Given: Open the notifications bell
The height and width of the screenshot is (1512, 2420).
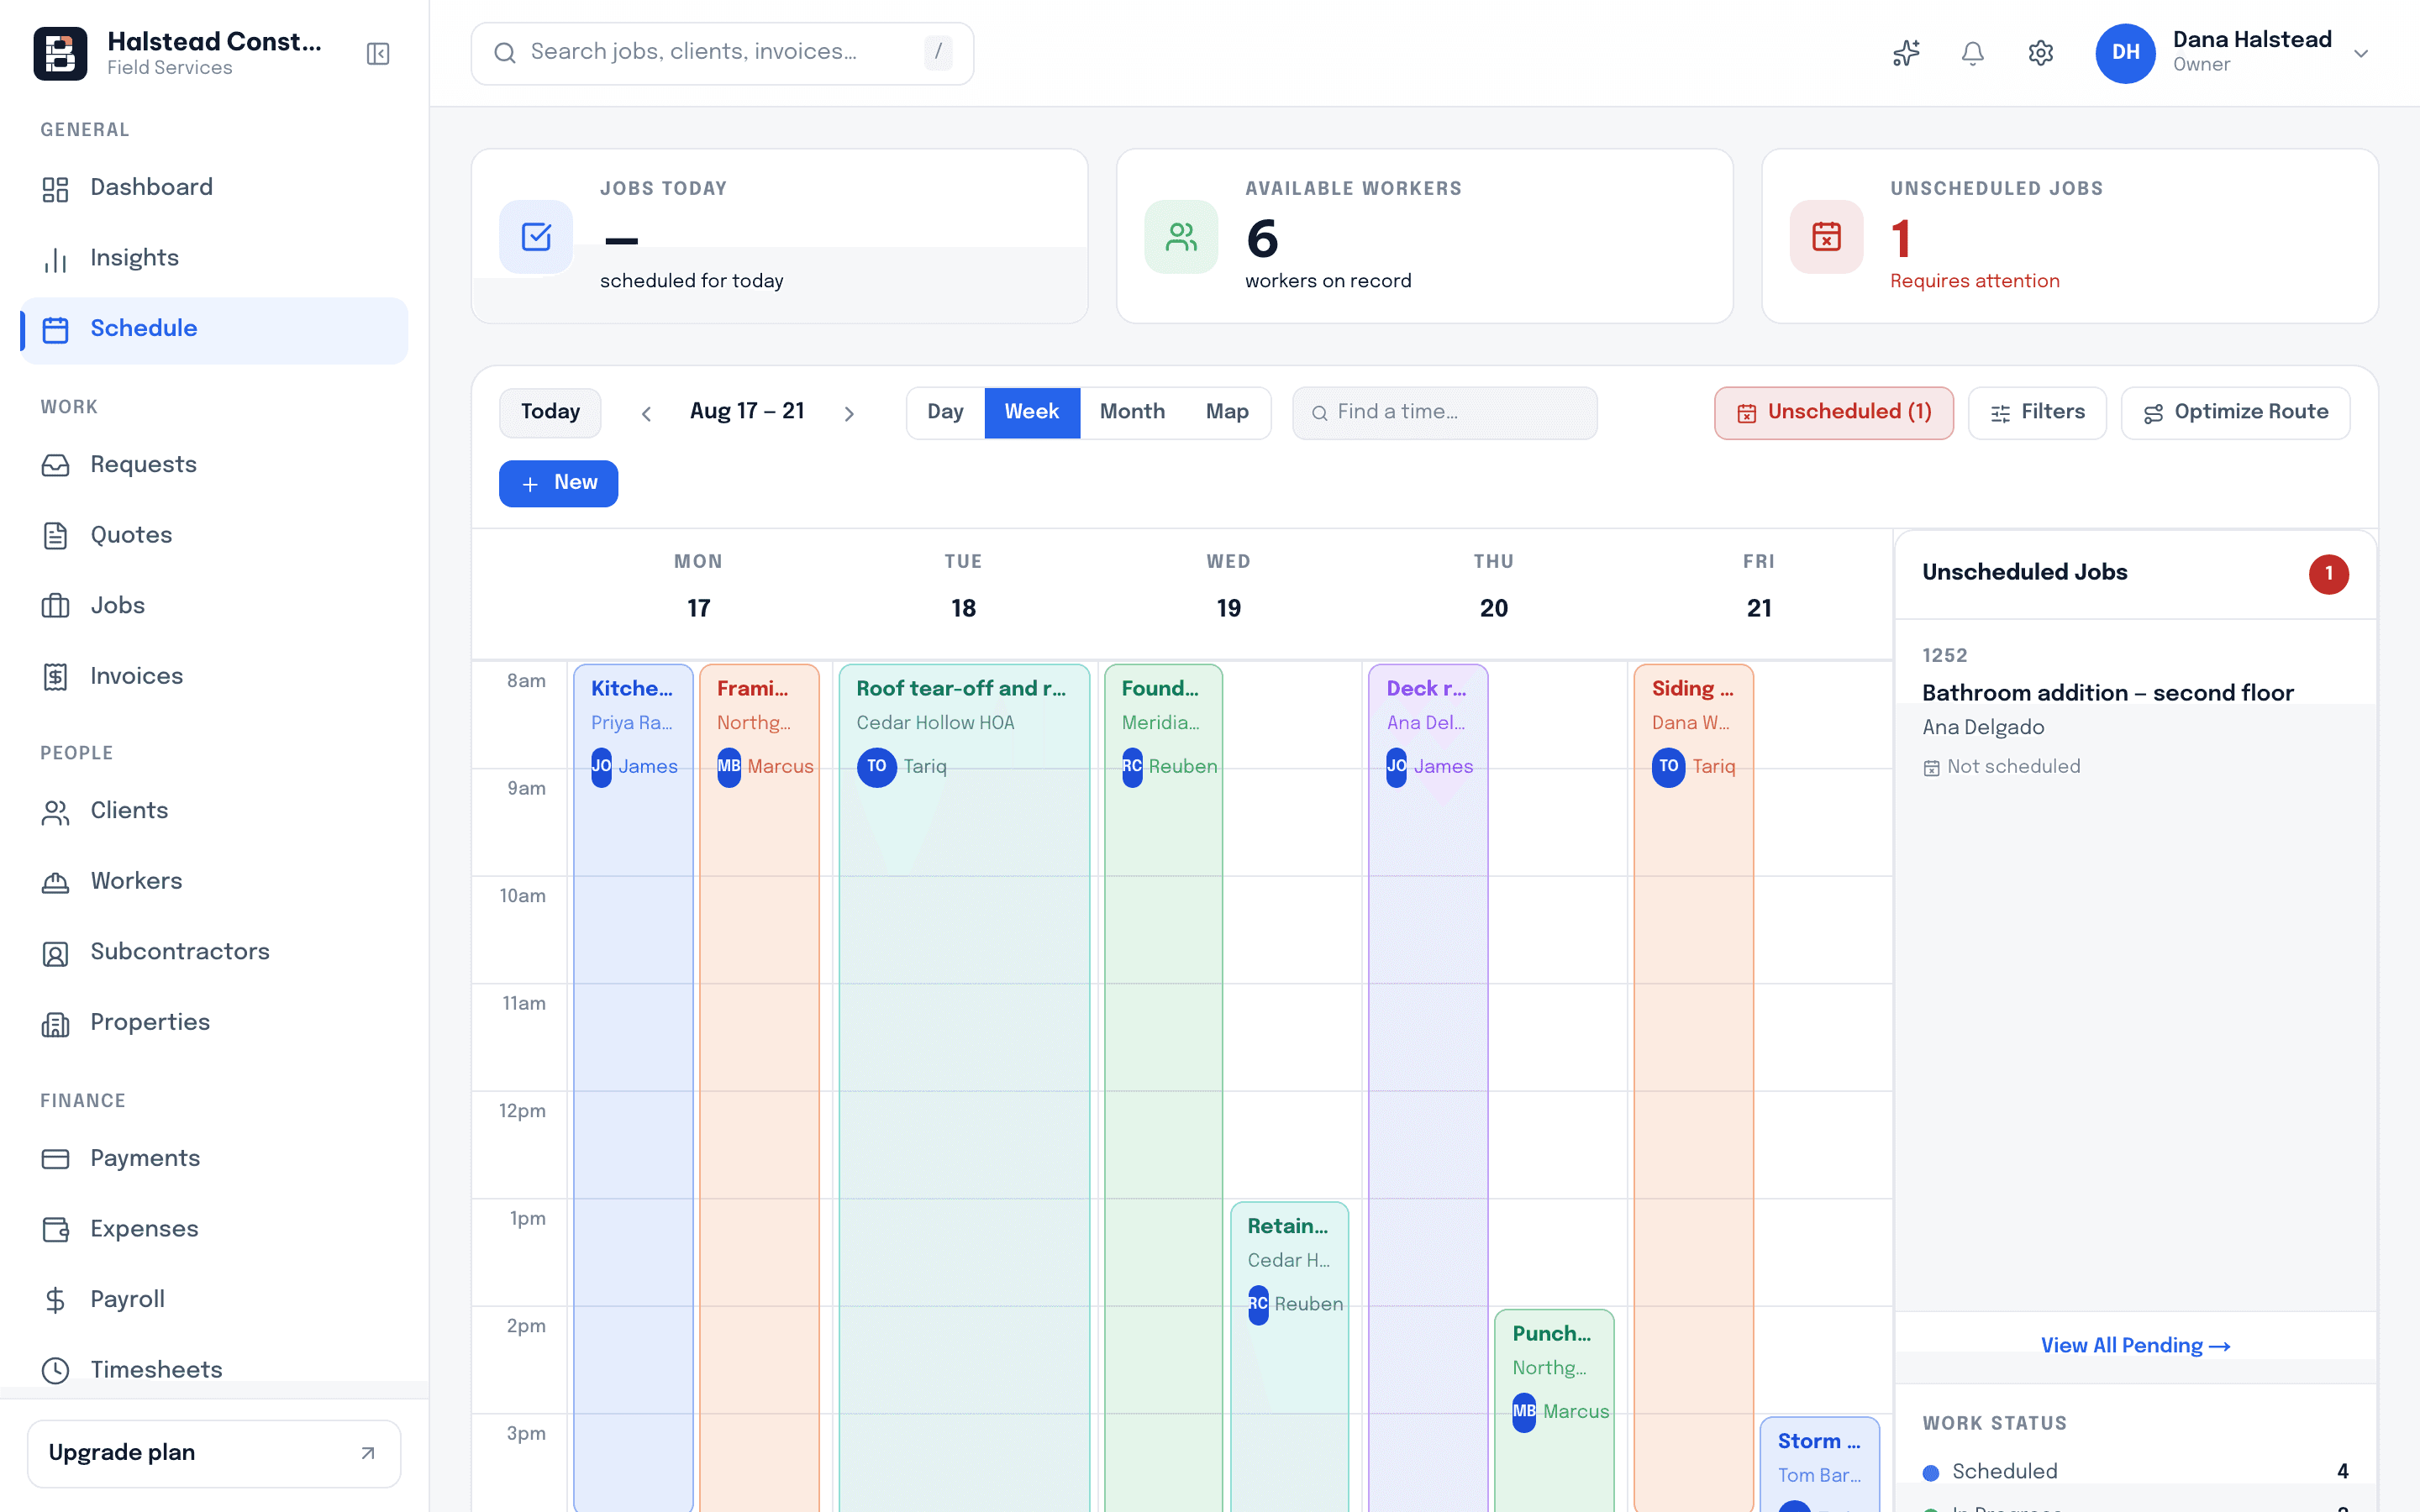Looking at the screenshot, I should [1973, 53].
